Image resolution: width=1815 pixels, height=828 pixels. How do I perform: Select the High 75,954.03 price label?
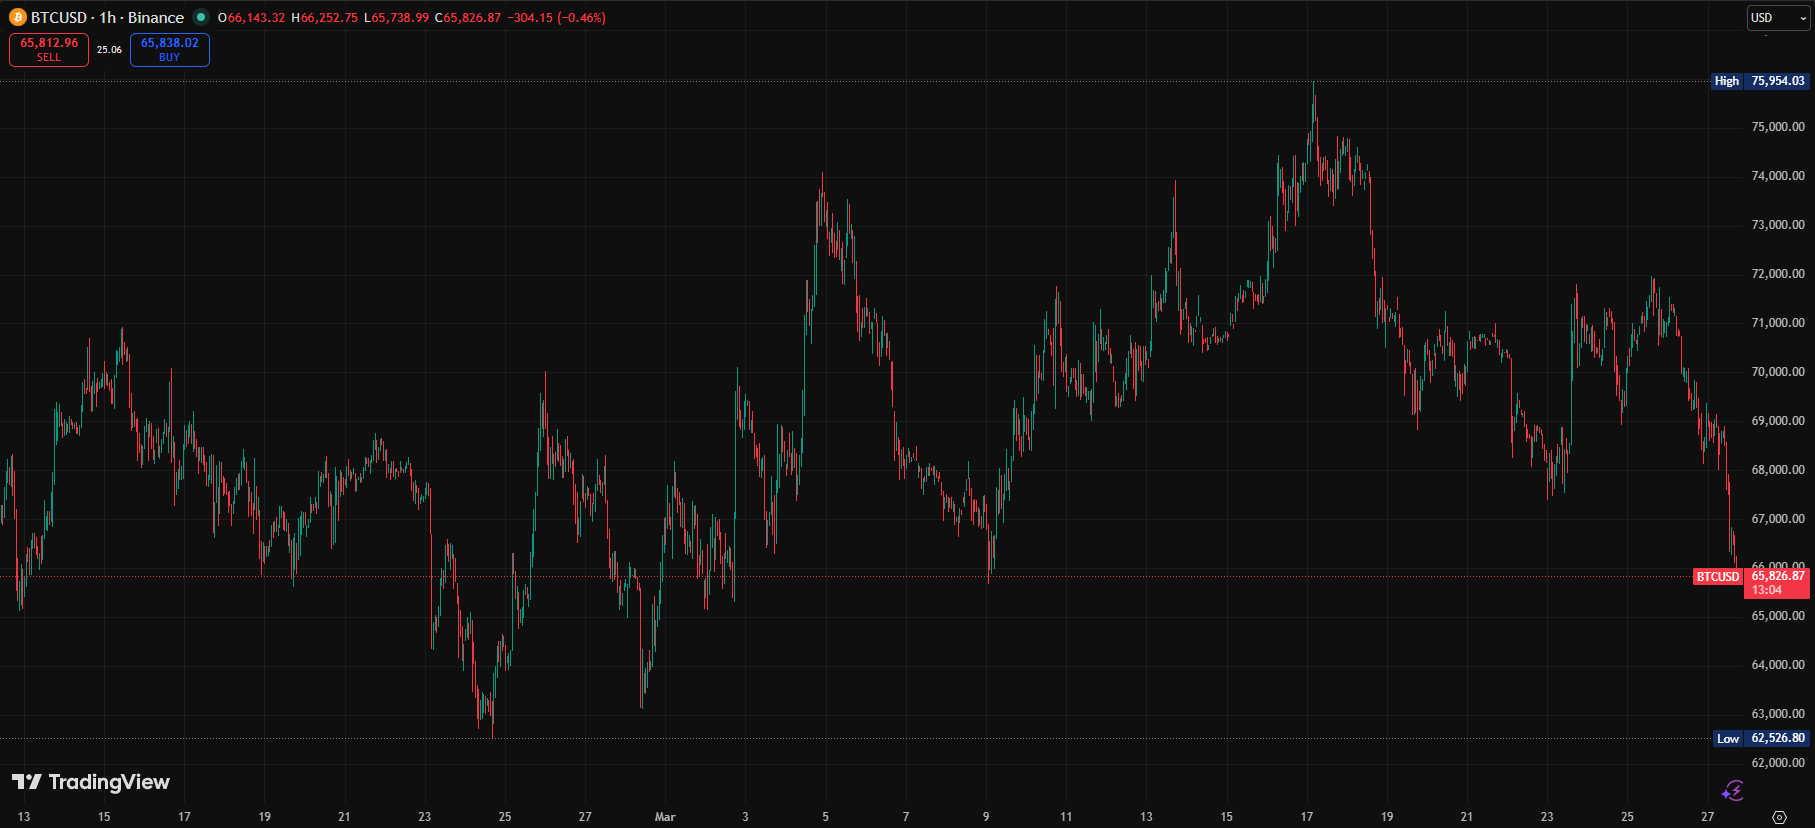click(1760, 81)
